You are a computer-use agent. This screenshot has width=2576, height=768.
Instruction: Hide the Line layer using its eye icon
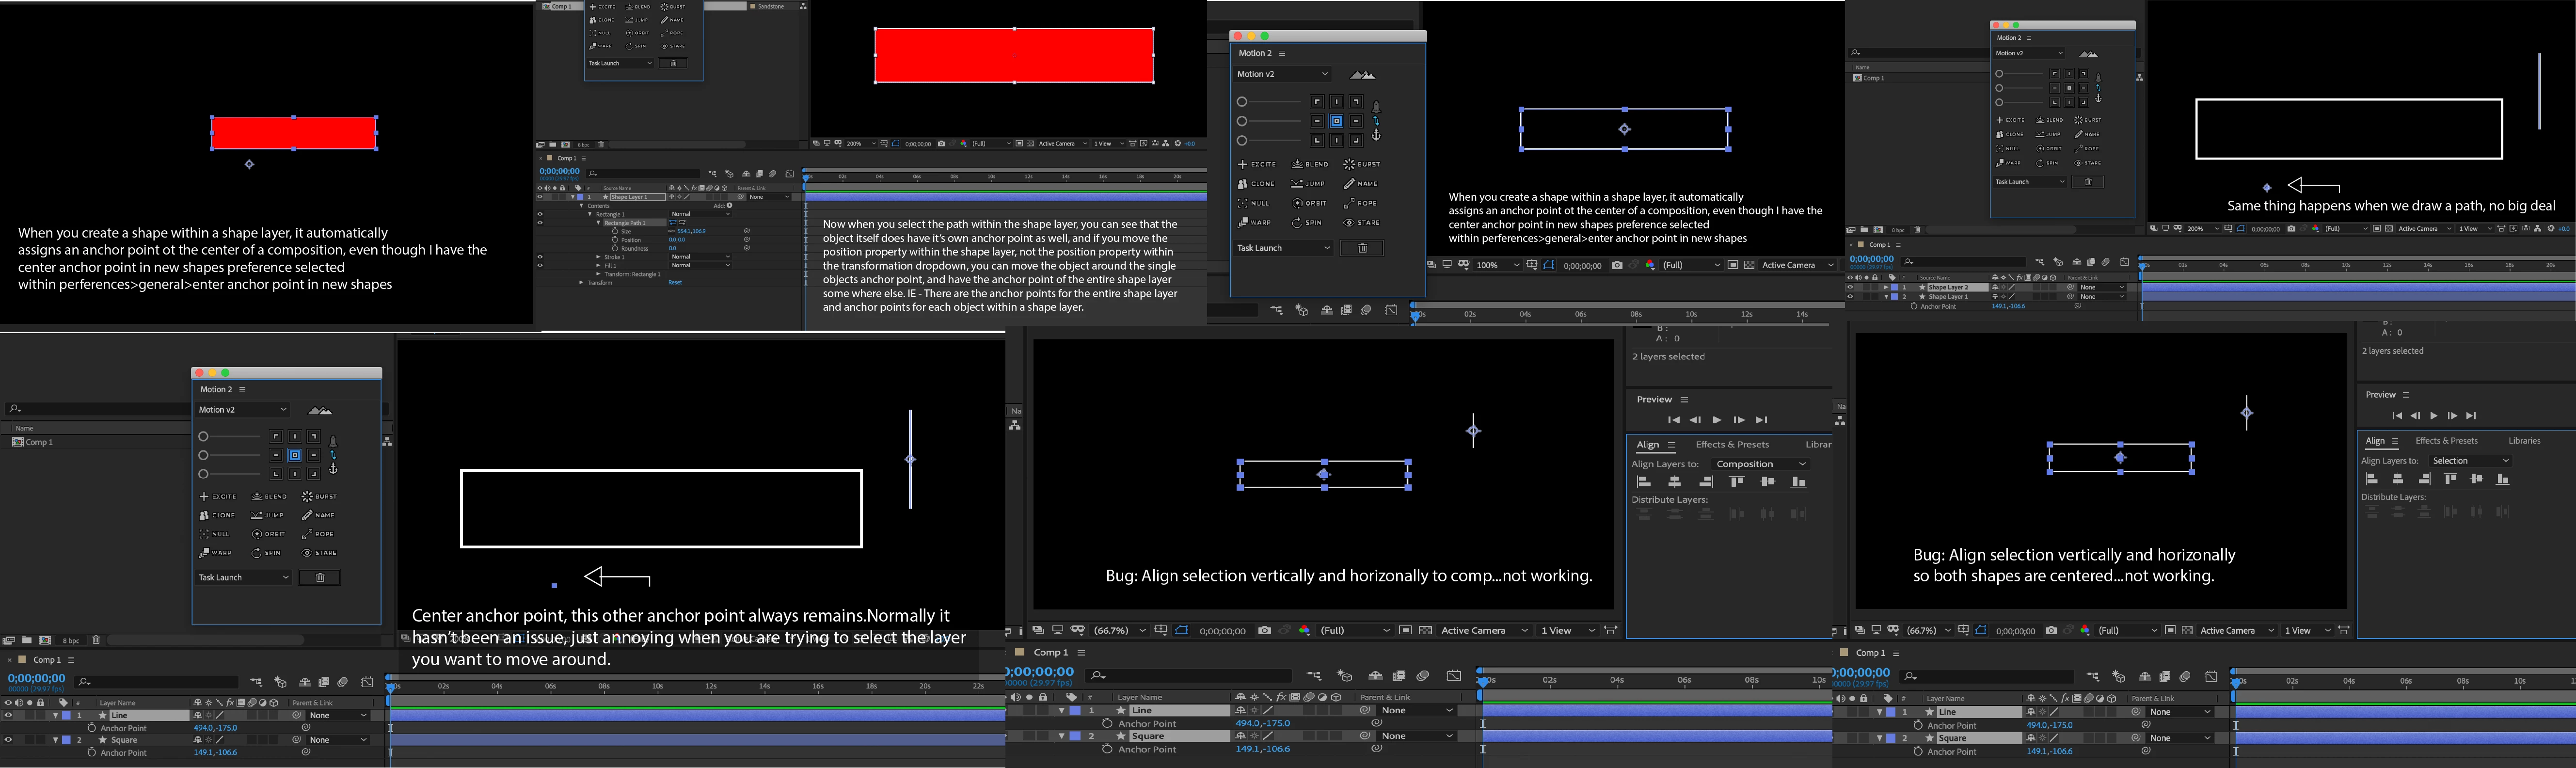click(8, 715)
